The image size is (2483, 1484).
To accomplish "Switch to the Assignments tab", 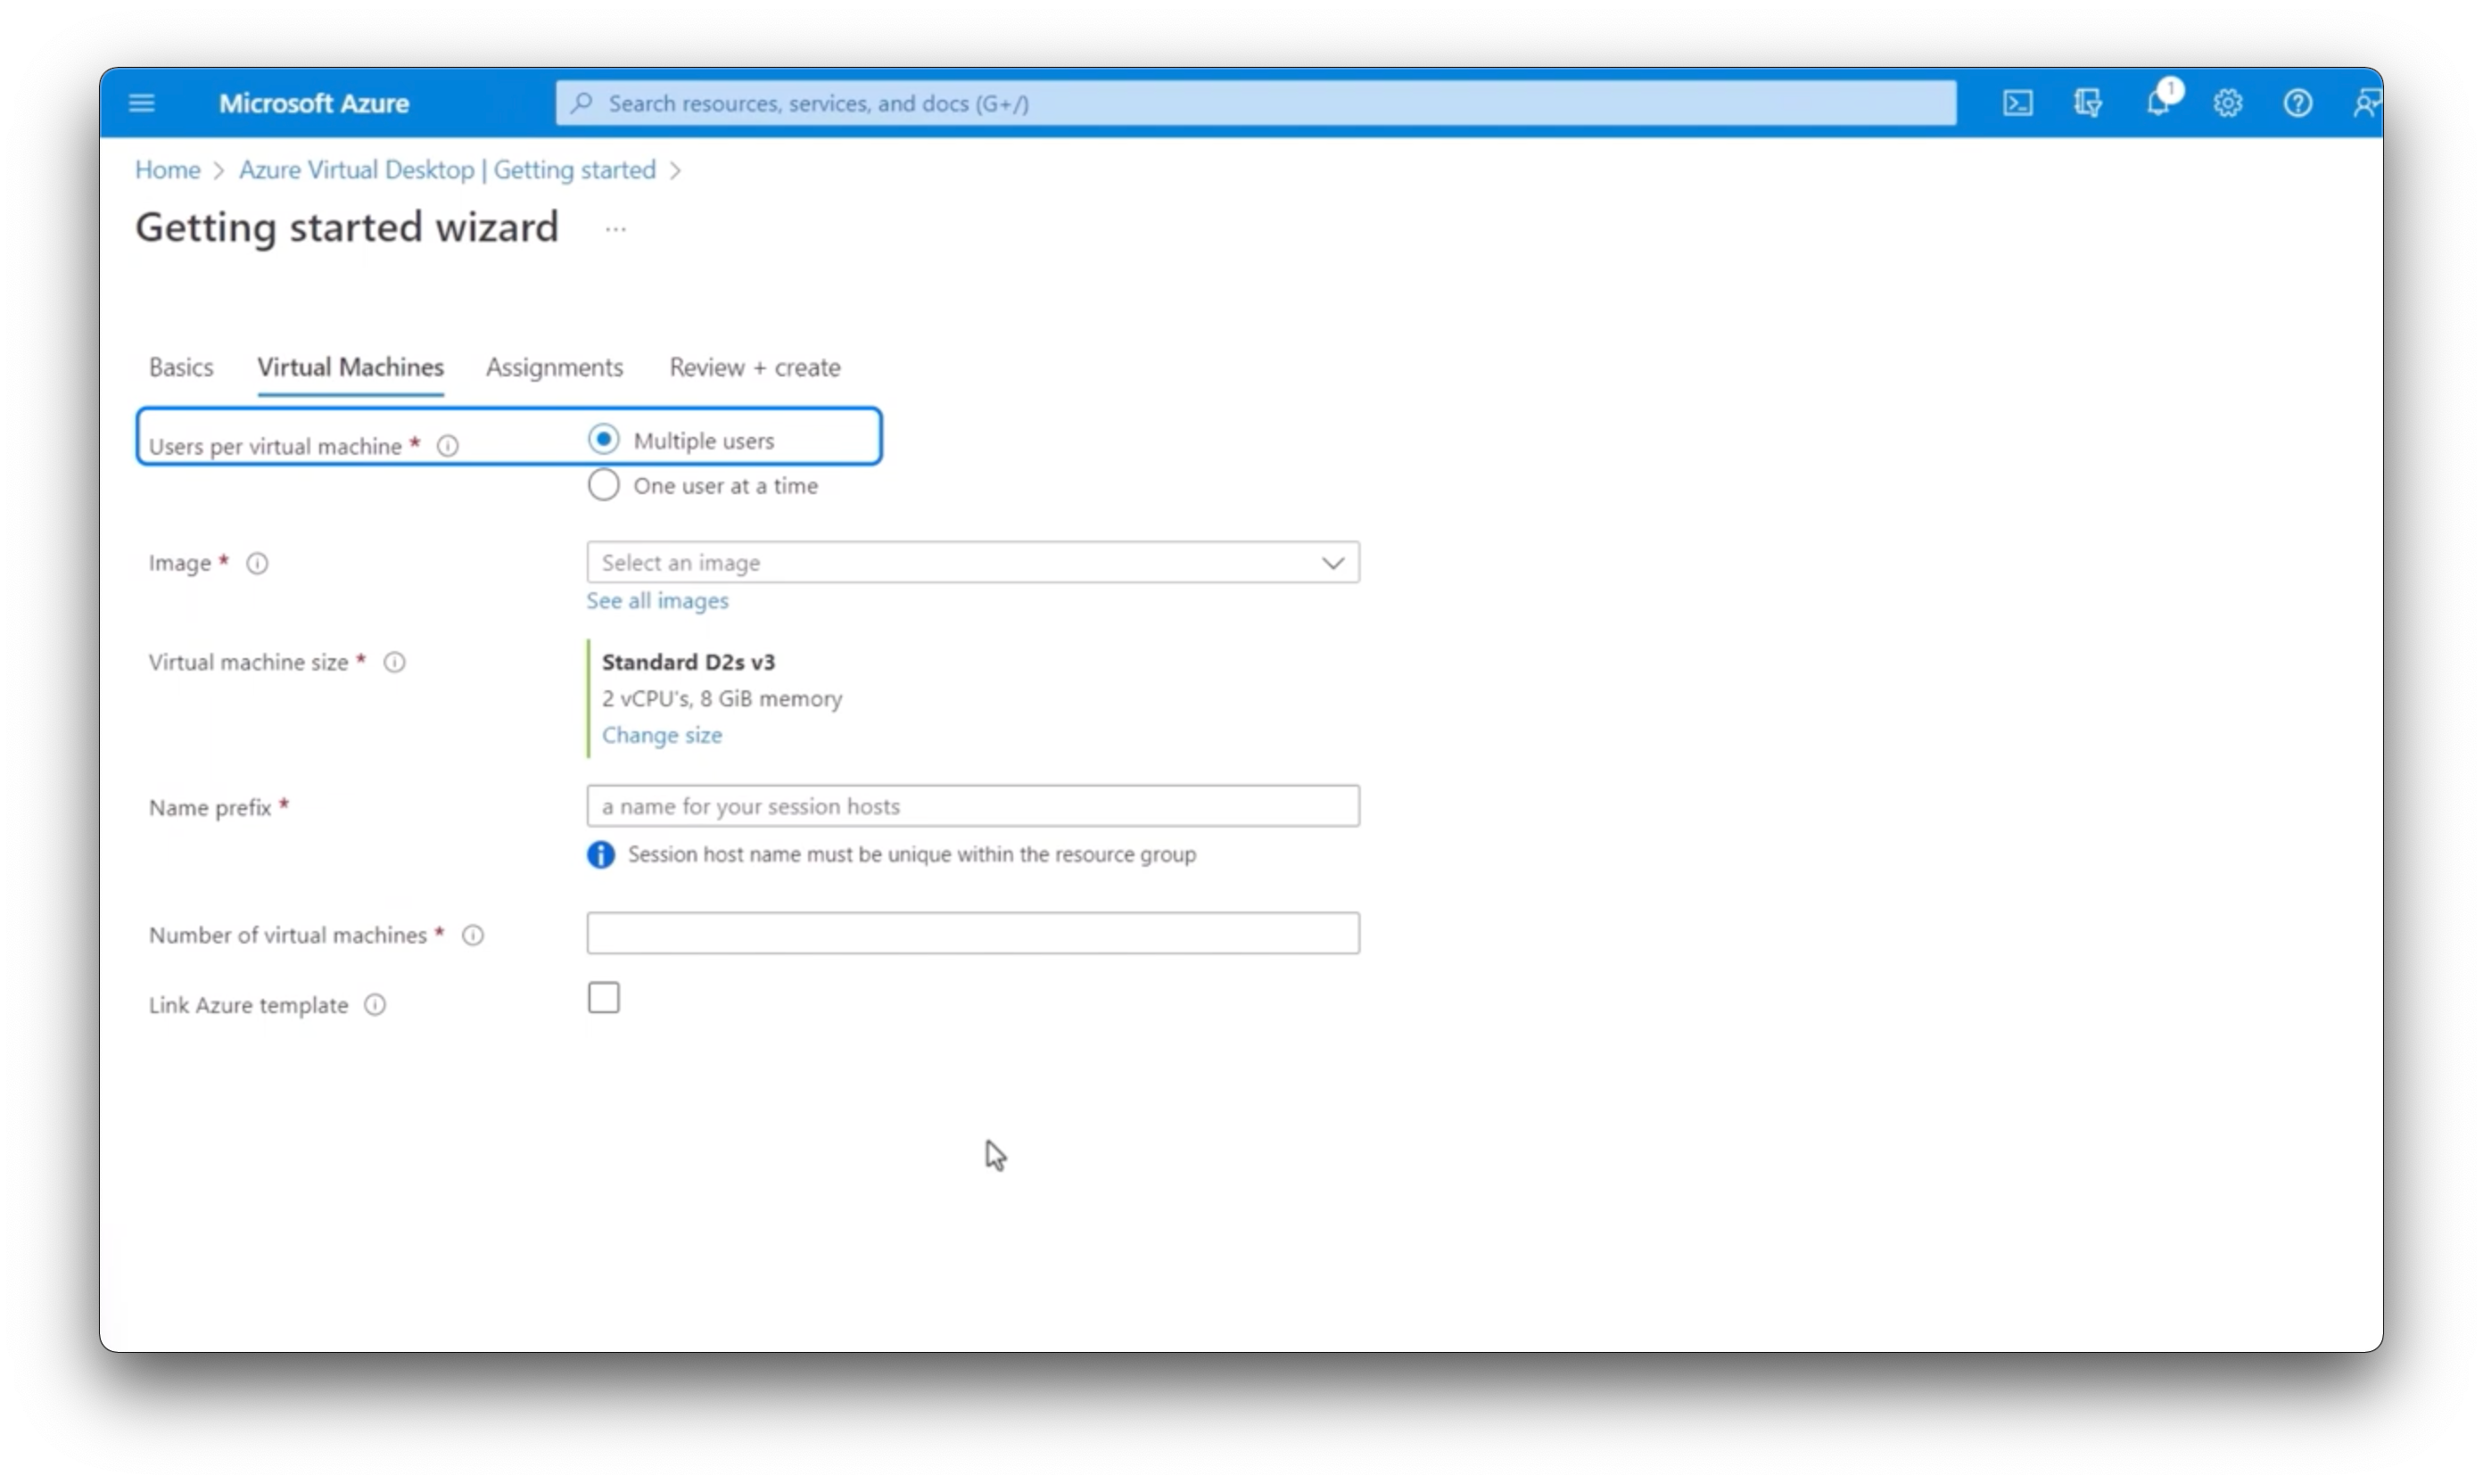I will coord(554,367).
